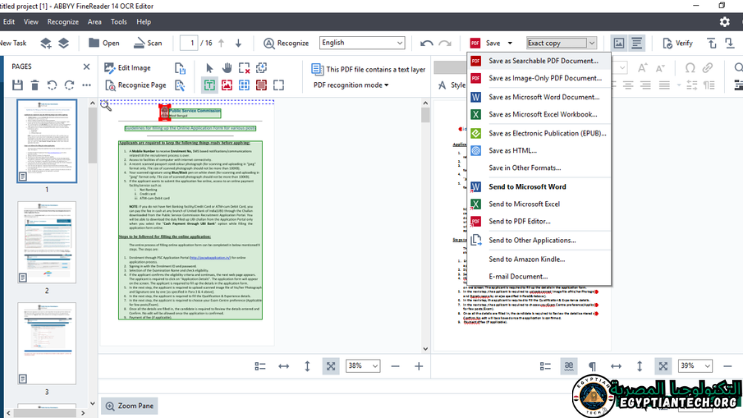The image size is (743, 418).
Task: Click the Undo arrow in the toolbar
Action: [428, 43]
